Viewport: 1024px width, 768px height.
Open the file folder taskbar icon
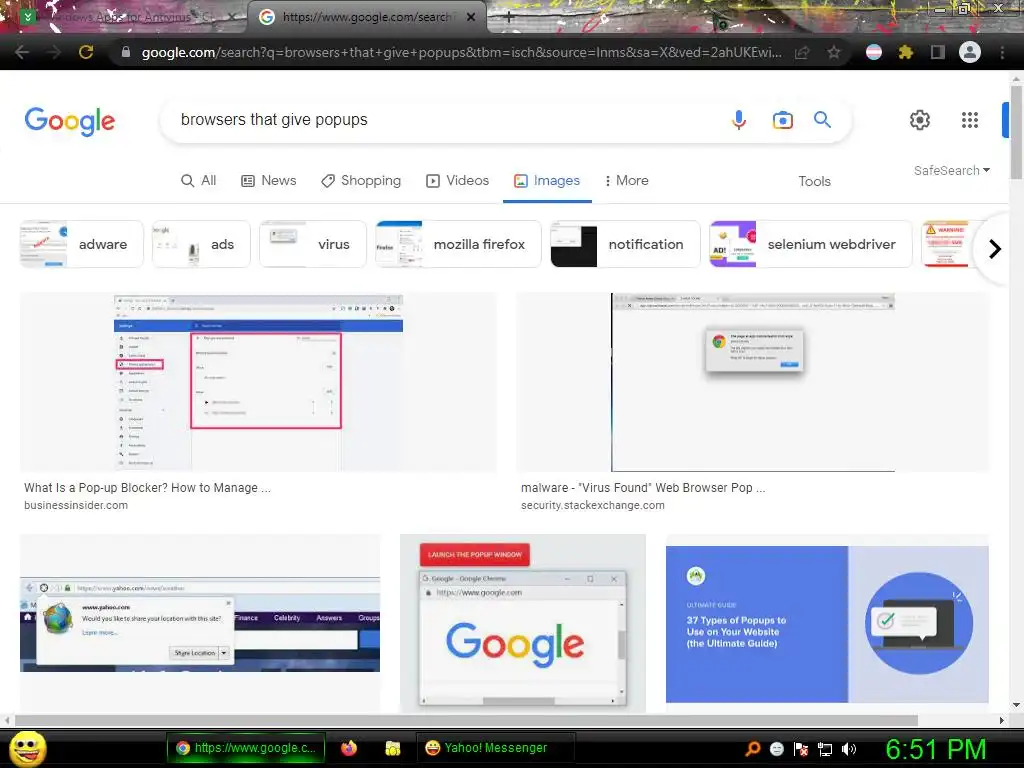point(392,748)
